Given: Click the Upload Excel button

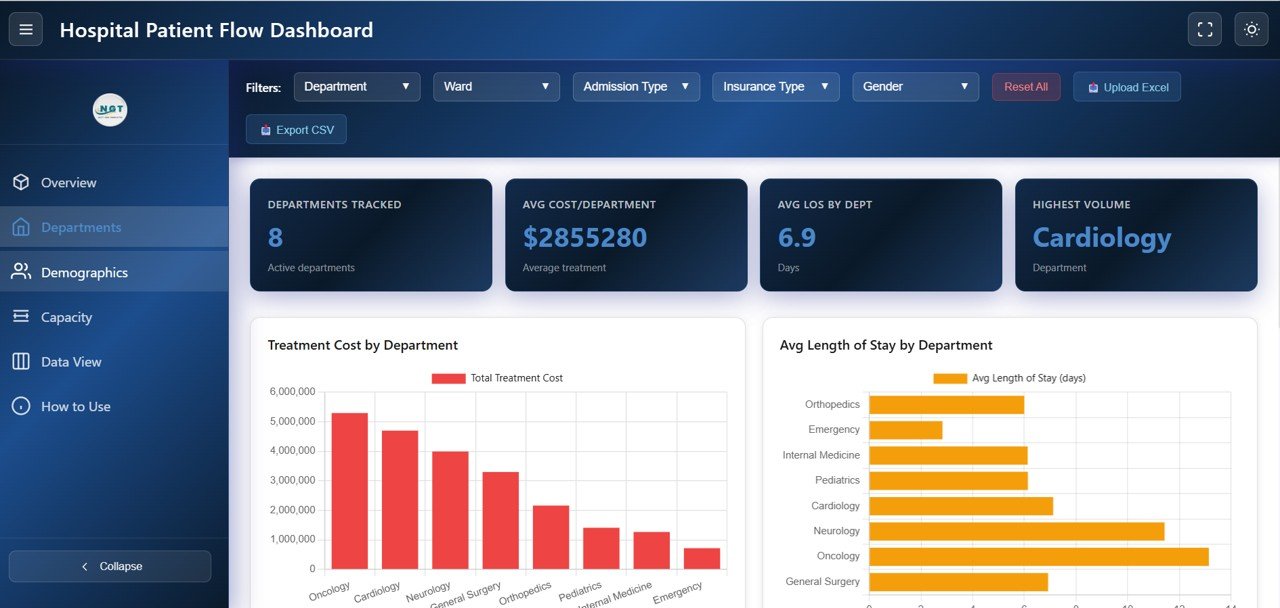Looking at the screenshot, I should coord(1127,87).
